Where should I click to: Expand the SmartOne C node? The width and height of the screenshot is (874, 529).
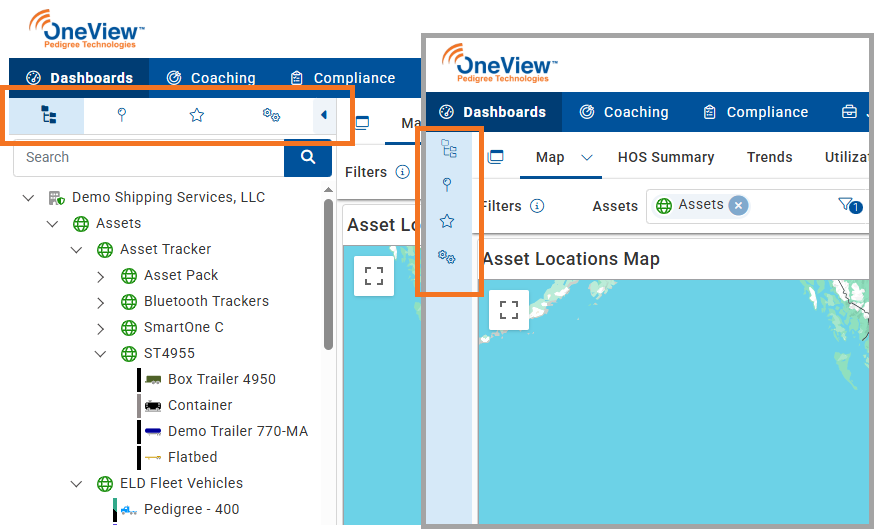[x=100, y=328]
